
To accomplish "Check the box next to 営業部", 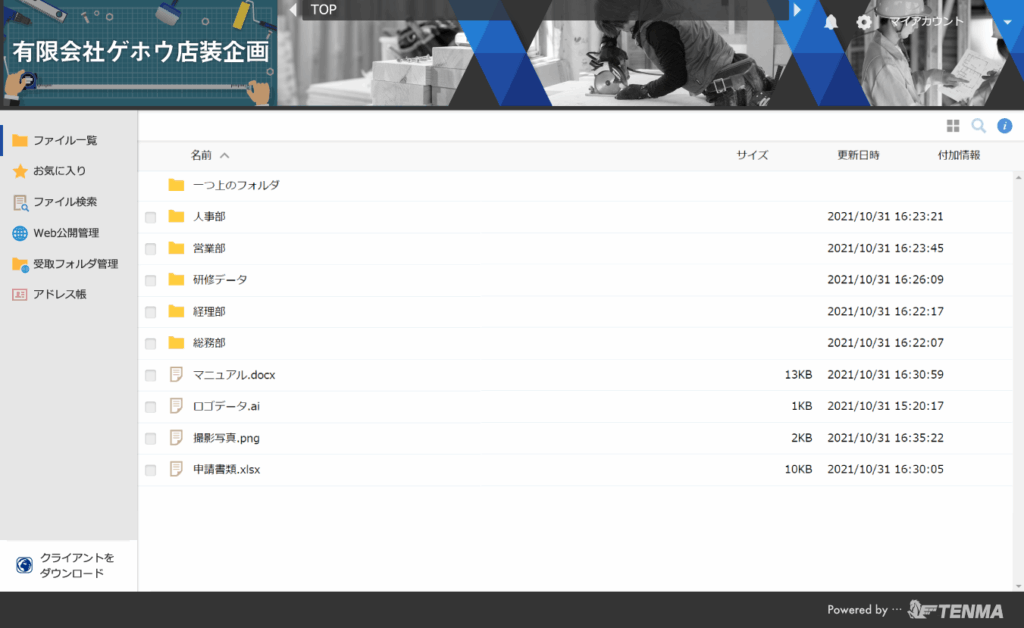I will [x=151, y=249].
